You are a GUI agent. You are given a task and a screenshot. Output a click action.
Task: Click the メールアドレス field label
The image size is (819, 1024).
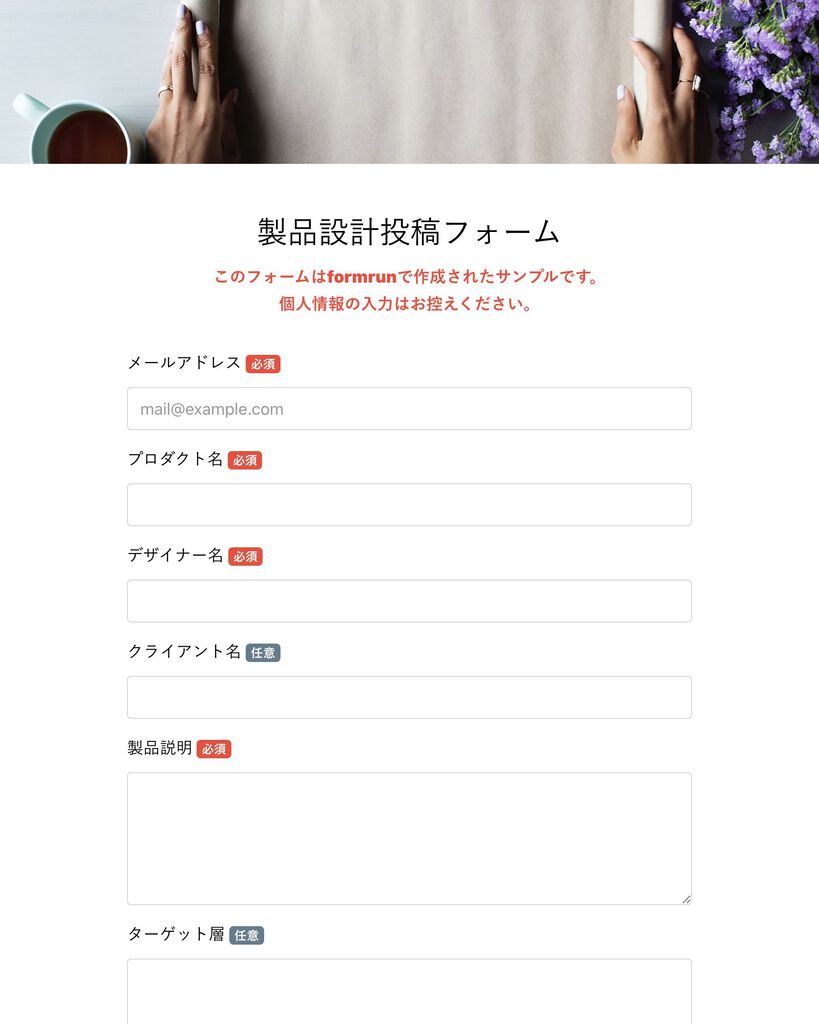pyautogui.click(x=184, y=363)
